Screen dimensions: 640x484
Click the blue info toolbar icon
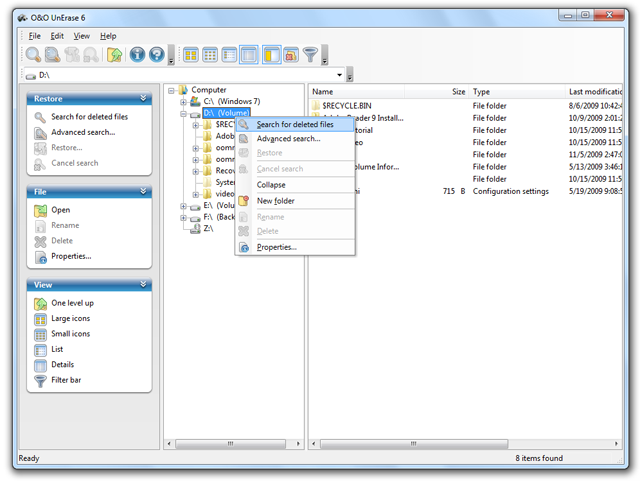(137, 55)
